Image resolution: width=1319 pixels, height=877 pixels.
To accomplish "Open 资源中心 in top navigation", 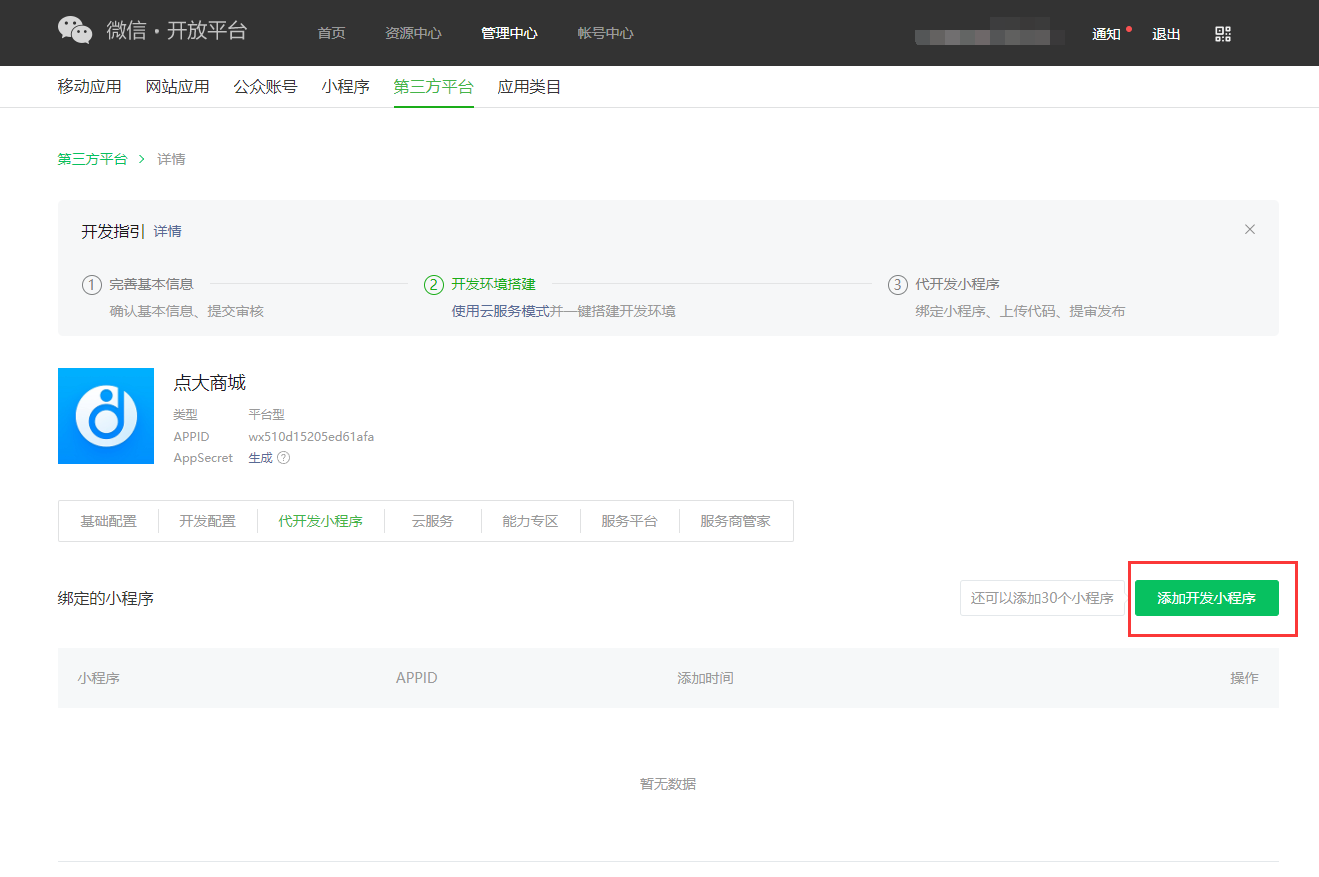I will click(413, 33).
